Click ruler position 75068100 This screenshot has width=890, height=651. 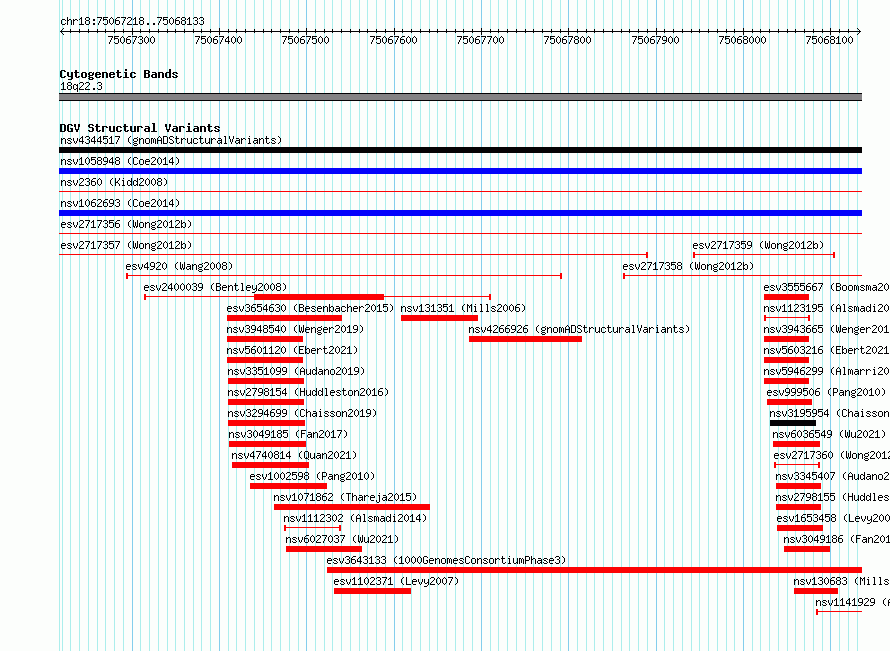(829, 40)
